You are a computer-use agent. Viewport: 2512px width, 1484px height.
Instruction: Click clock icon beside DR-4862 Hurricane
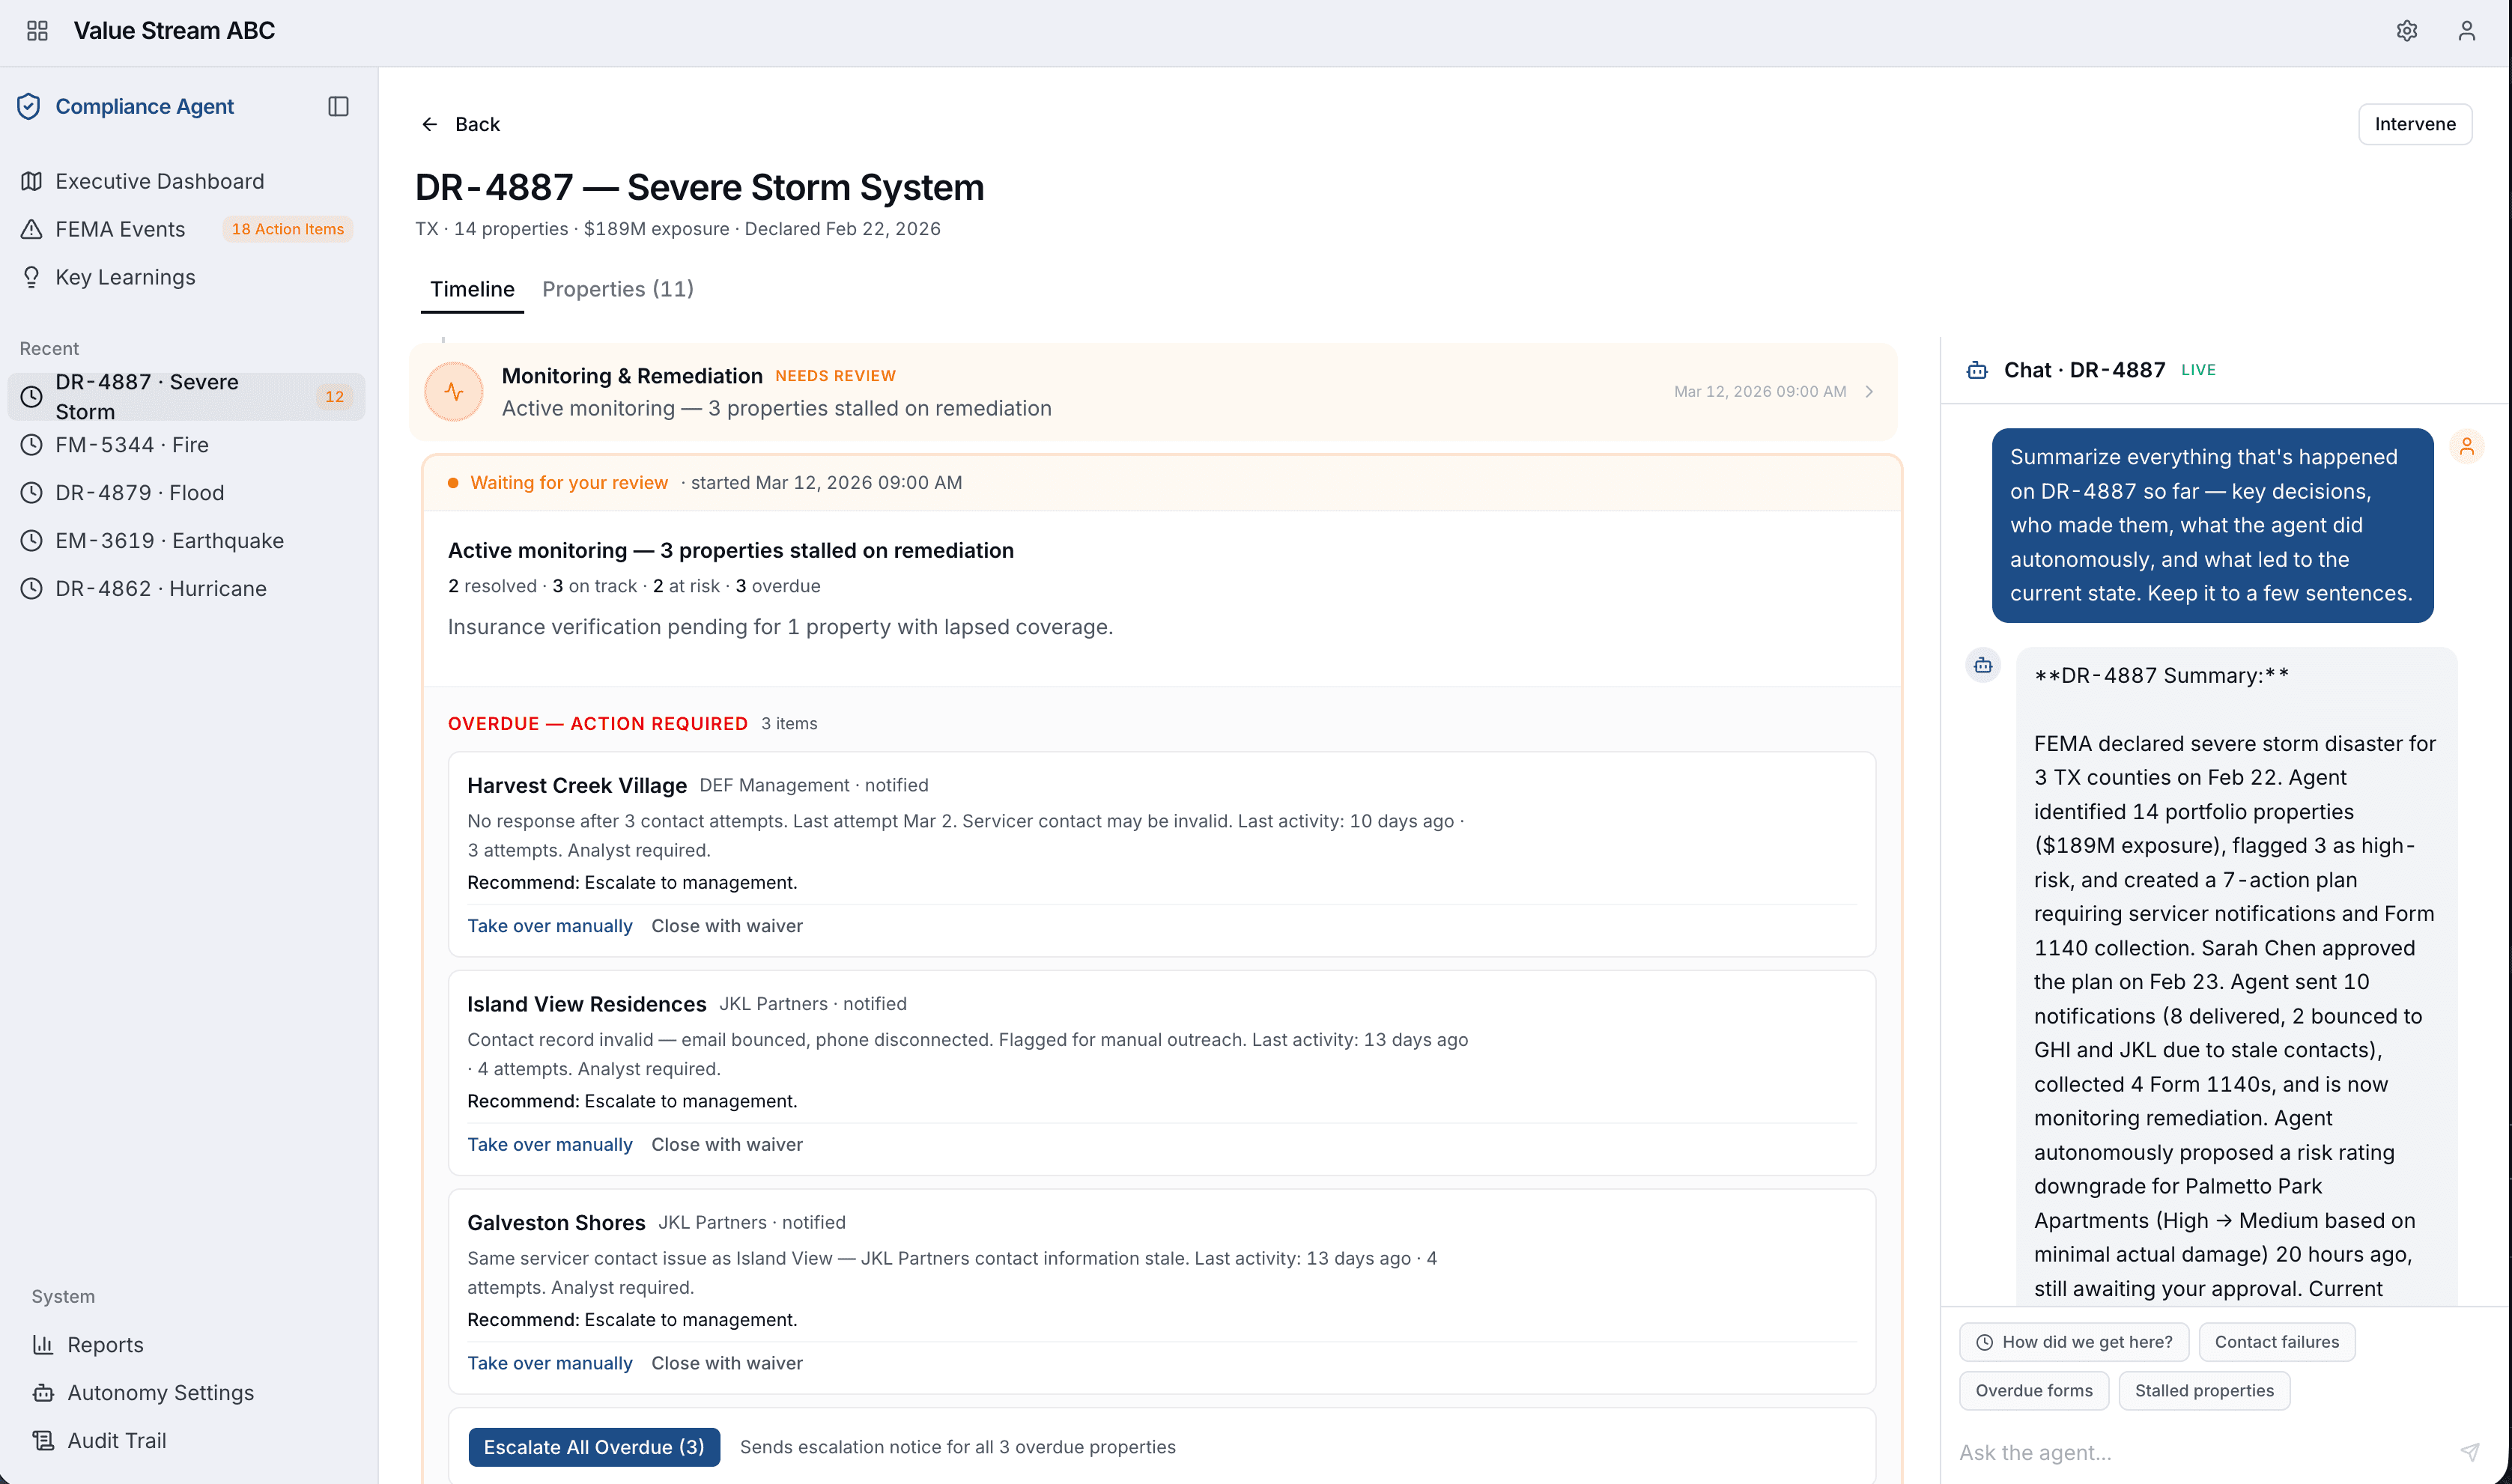click(32, 589)
